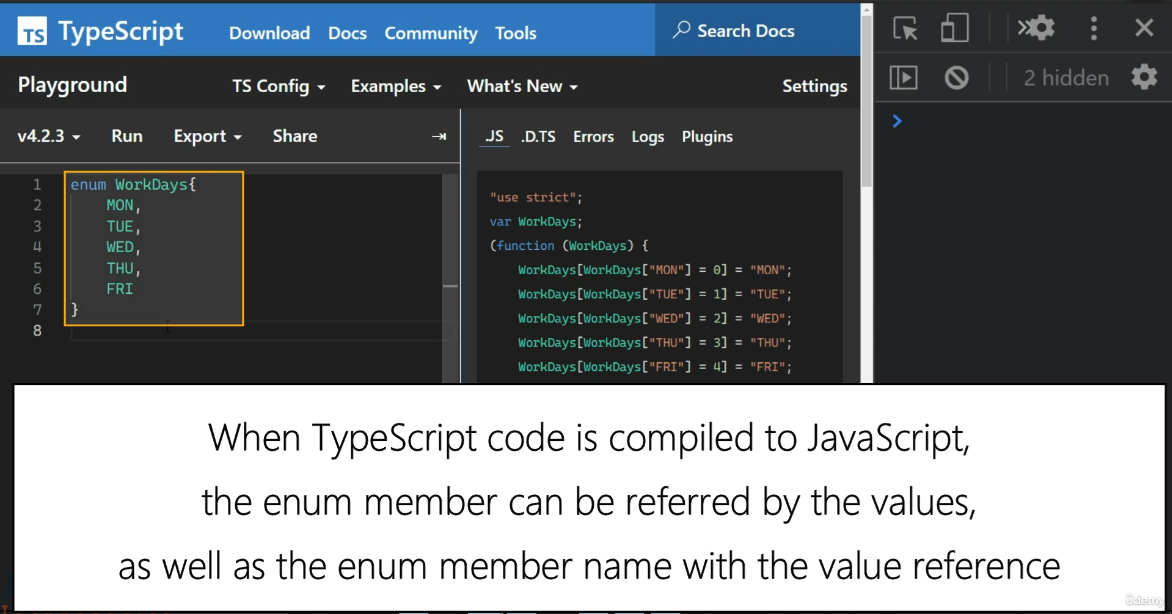Open the DevTools three-dot menu
This screenshot has width=1172, height=614.
point(1094,28)
